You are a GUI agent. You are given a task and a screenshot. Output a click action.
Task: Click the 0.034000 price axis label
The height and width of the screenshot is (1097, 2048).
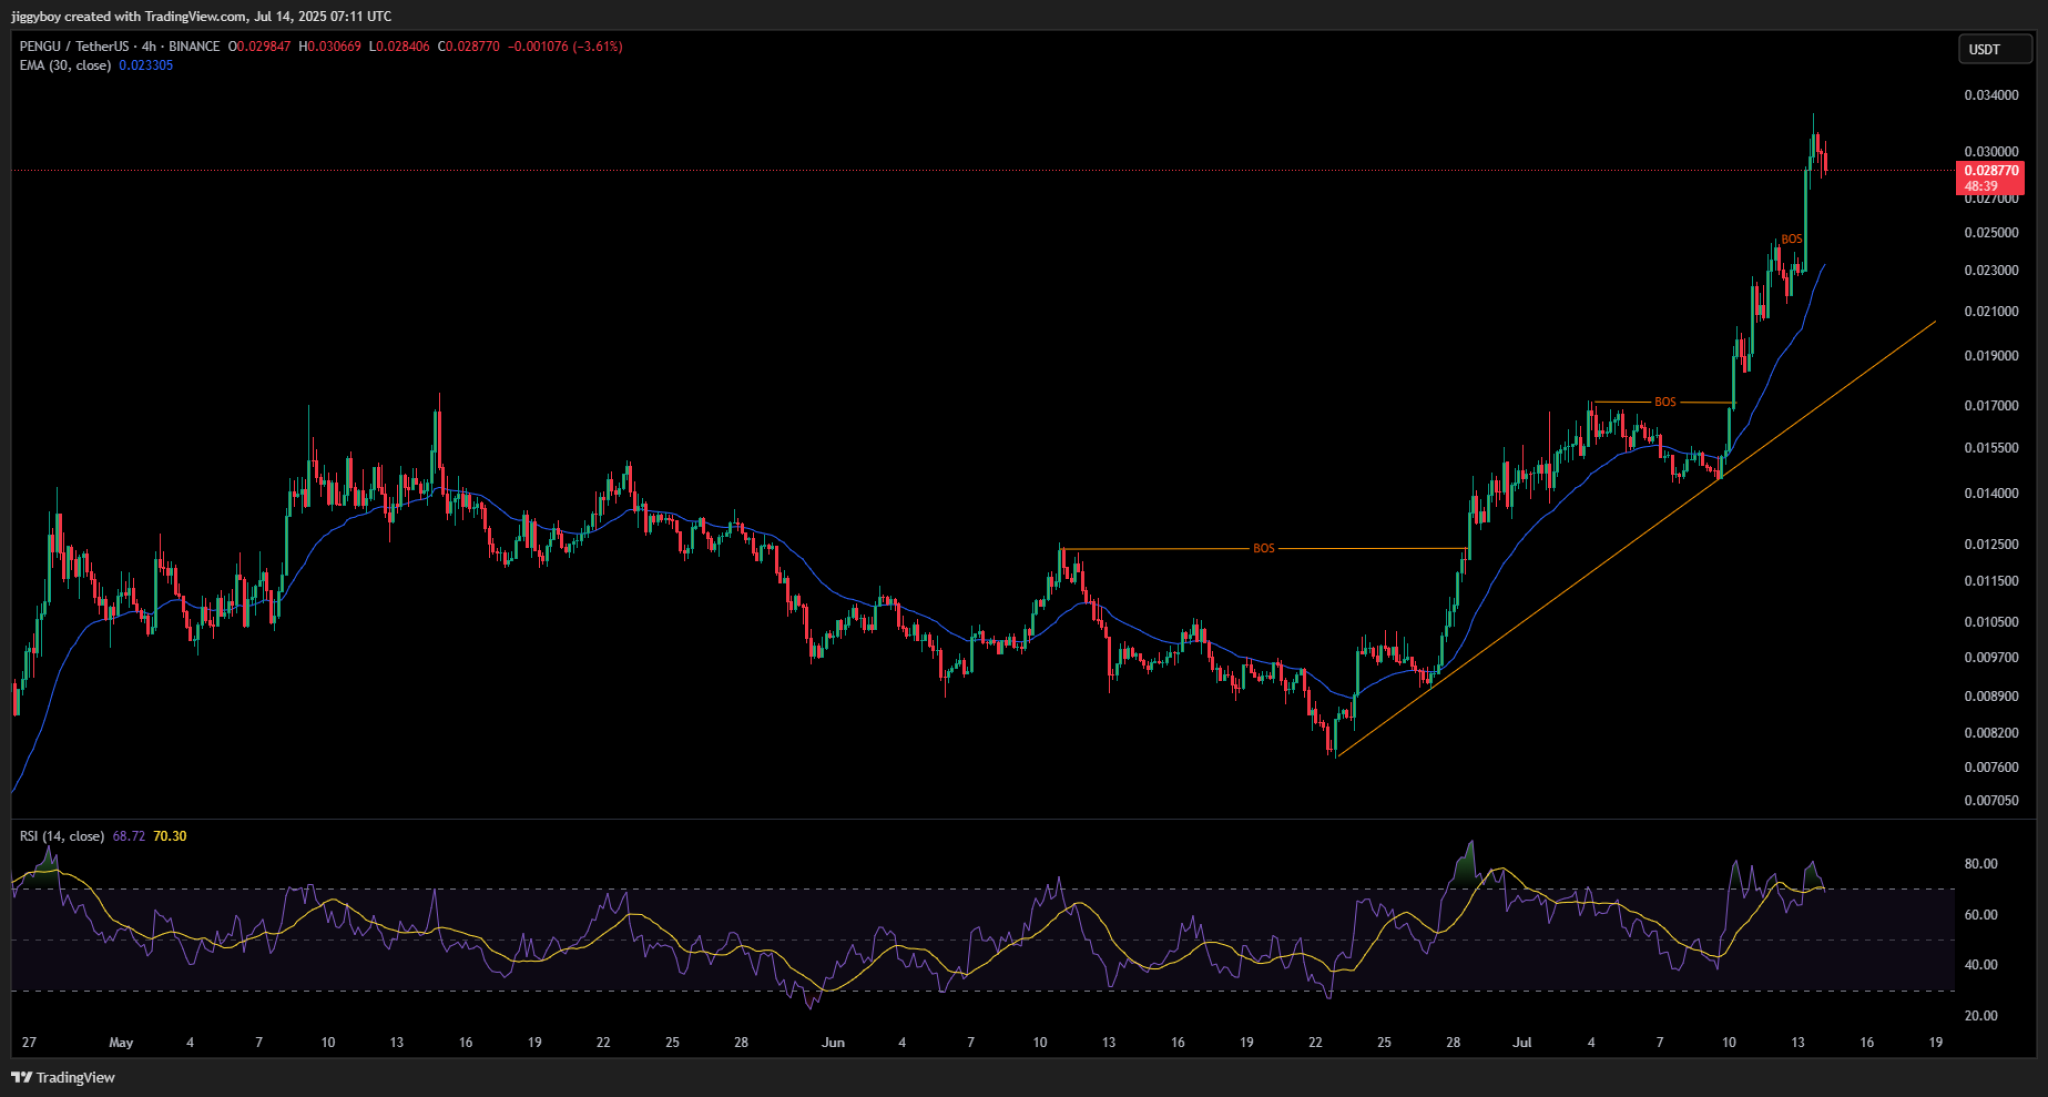click(x=1991, y=95)
